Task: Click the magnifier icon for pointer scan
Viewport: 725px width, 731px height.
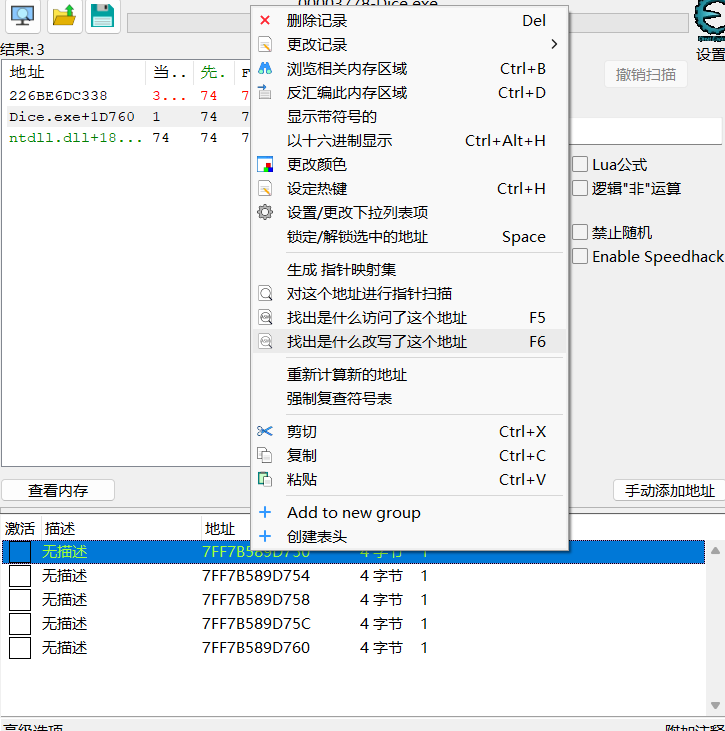Action: [x=265, y=293]
